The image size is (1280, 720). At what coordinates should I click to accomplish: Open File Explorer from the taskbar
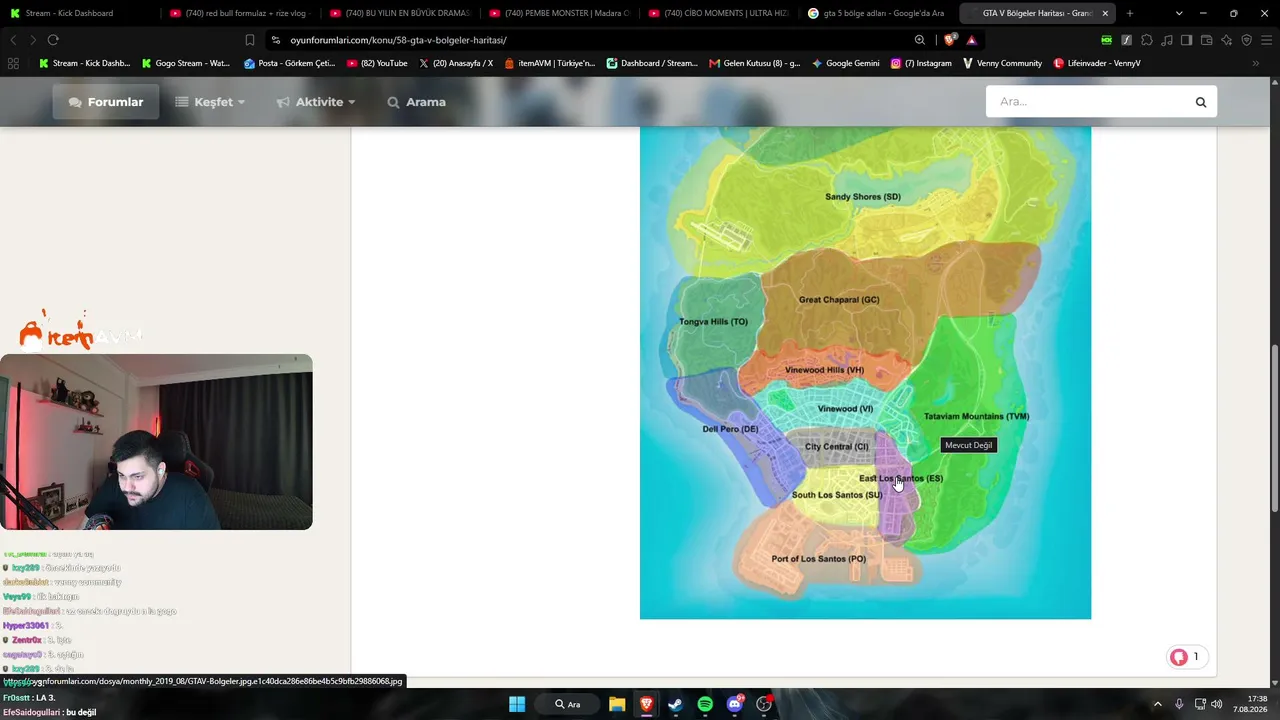617,704
